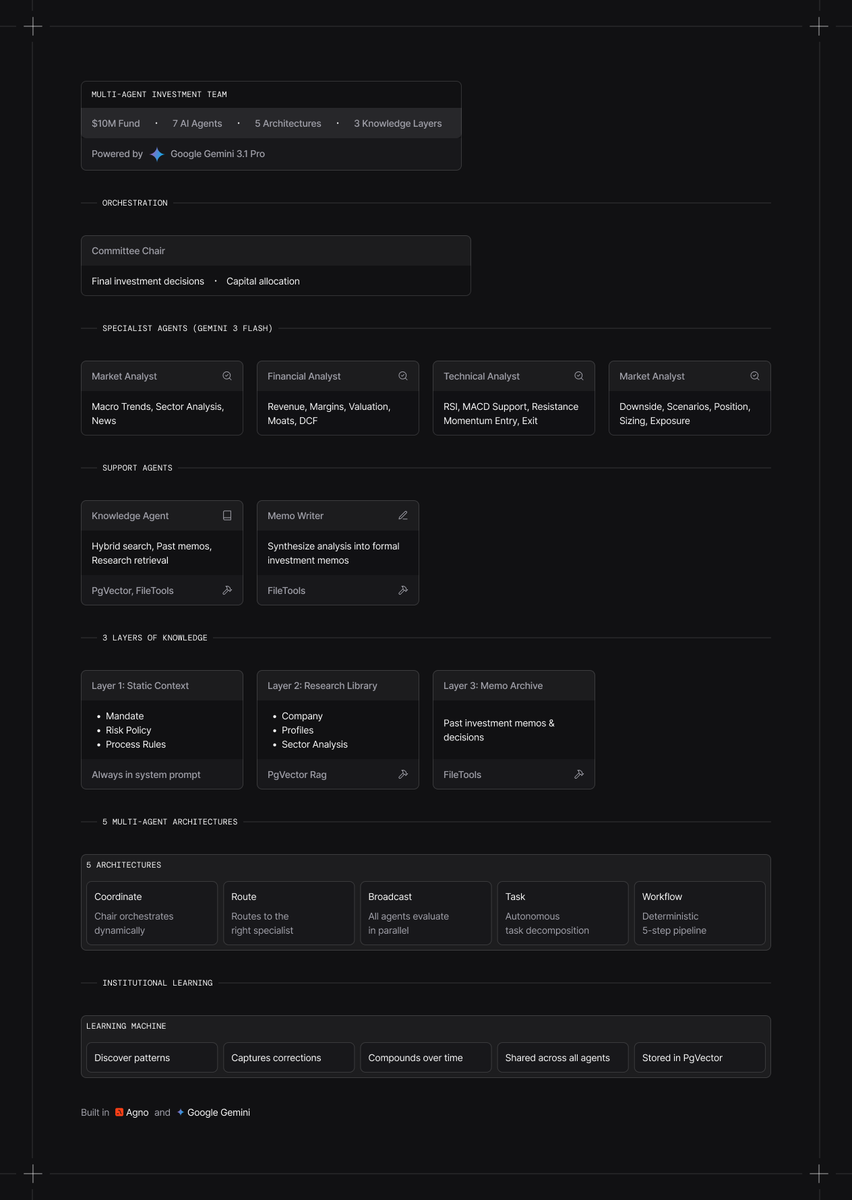Click the Google Gemini star icon near Powered by

(x=157, y=154)
